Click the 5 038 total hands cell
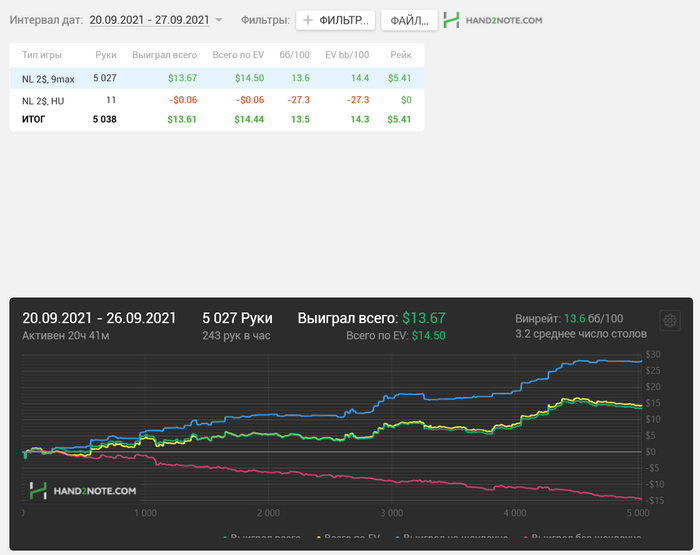Screen dimensions: 700x555 point(105,119)
